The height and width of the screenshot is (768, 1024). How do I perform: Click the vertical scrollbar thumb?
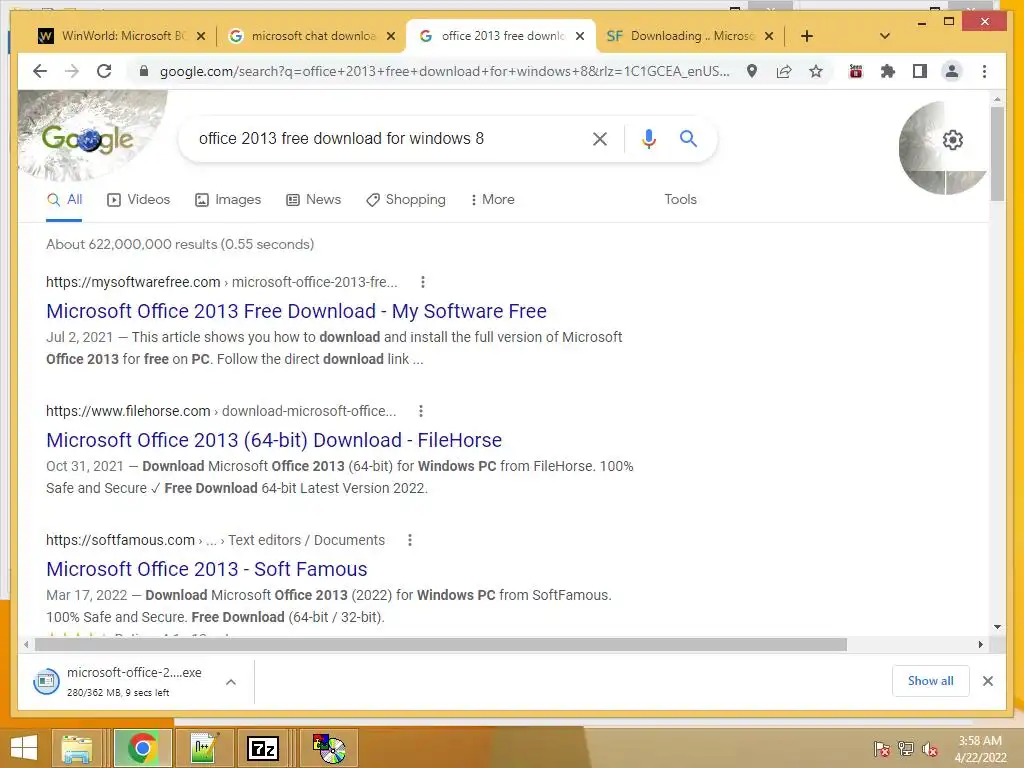coord(997,154)
